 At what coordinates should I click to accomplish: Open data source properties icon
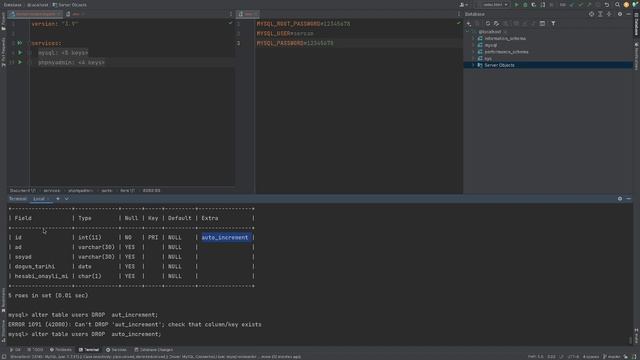pos(496,24)
